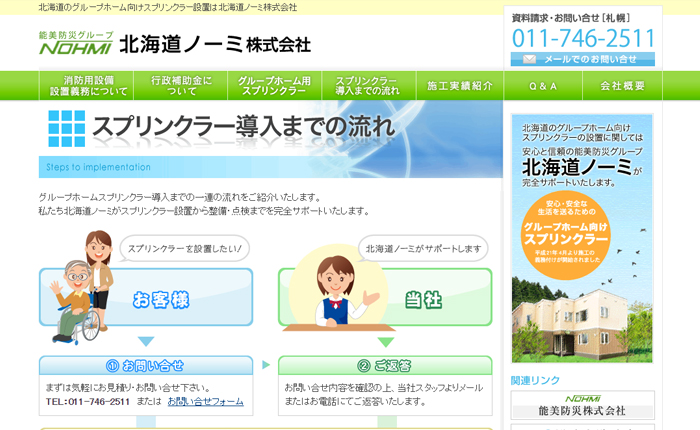
Task: Click the orange circle badge in the sidebar banner
Action: (566, 235)
